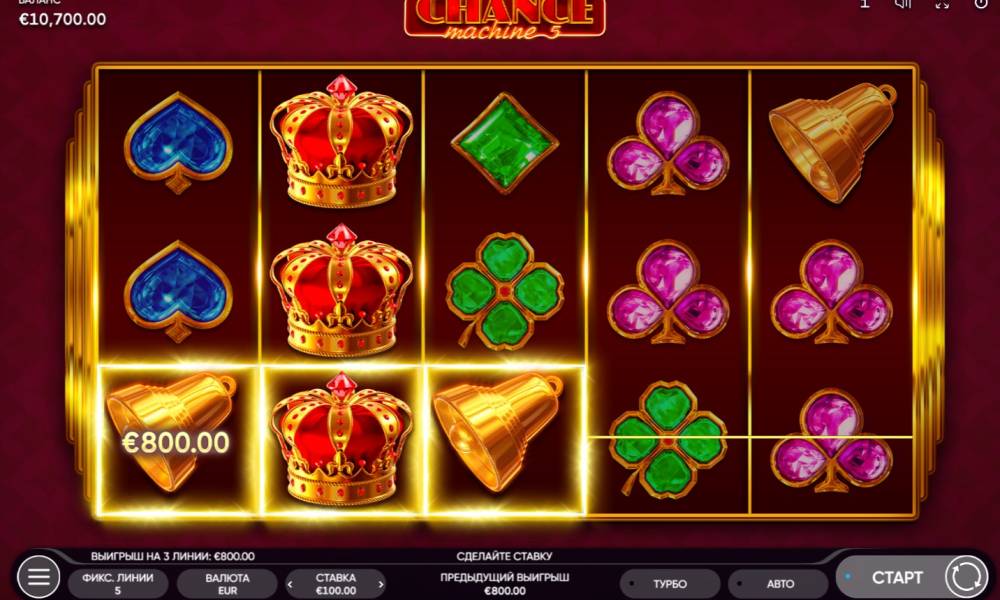
Task: Start a spin with the СТАРТ button
Action: 897,578
